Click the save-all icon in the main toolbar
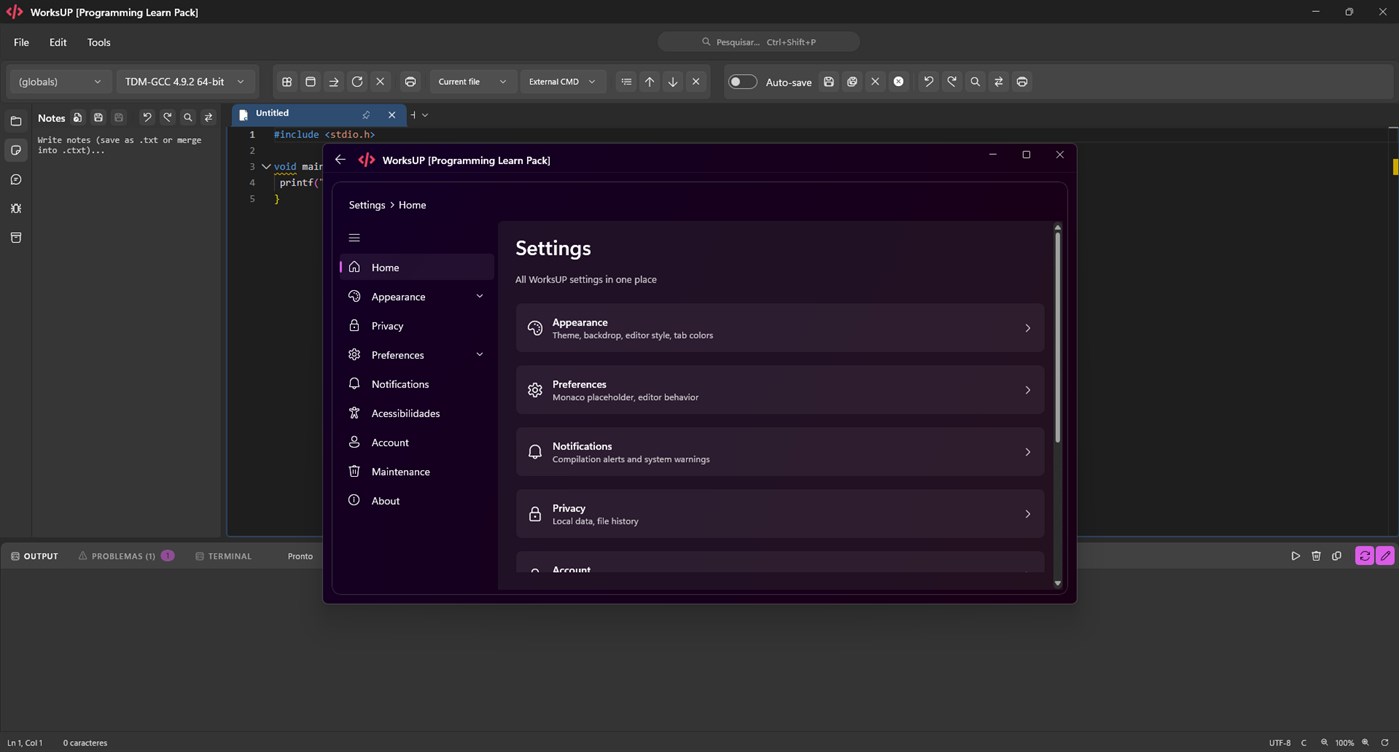The height and width of the screenshot is (752, 1399). pos(852,82)
